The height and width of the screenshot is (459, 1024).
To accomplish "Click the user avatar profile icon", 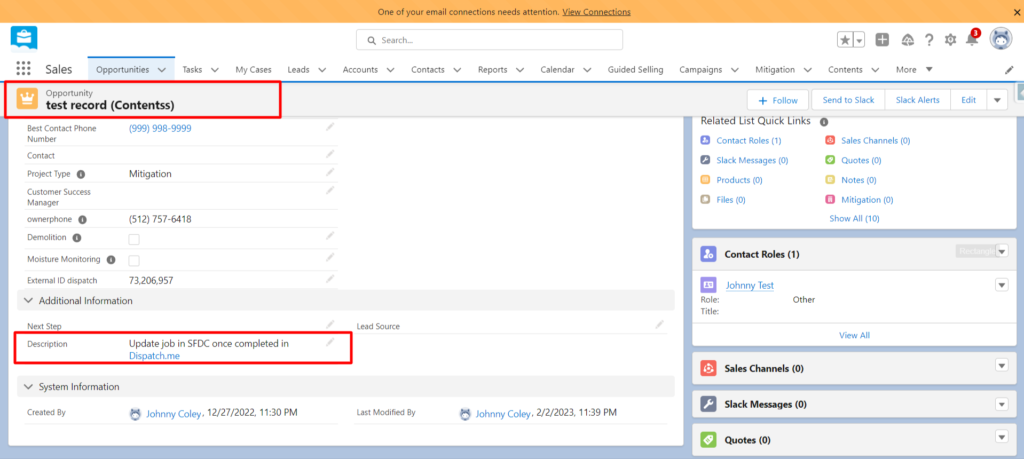I will pyautogui.click(x=1000, y=39).
